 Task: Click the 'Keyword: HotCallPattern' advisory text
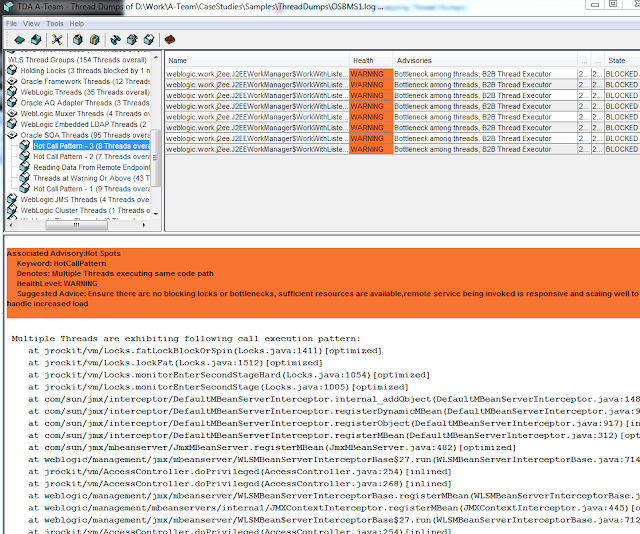(61, 263)
